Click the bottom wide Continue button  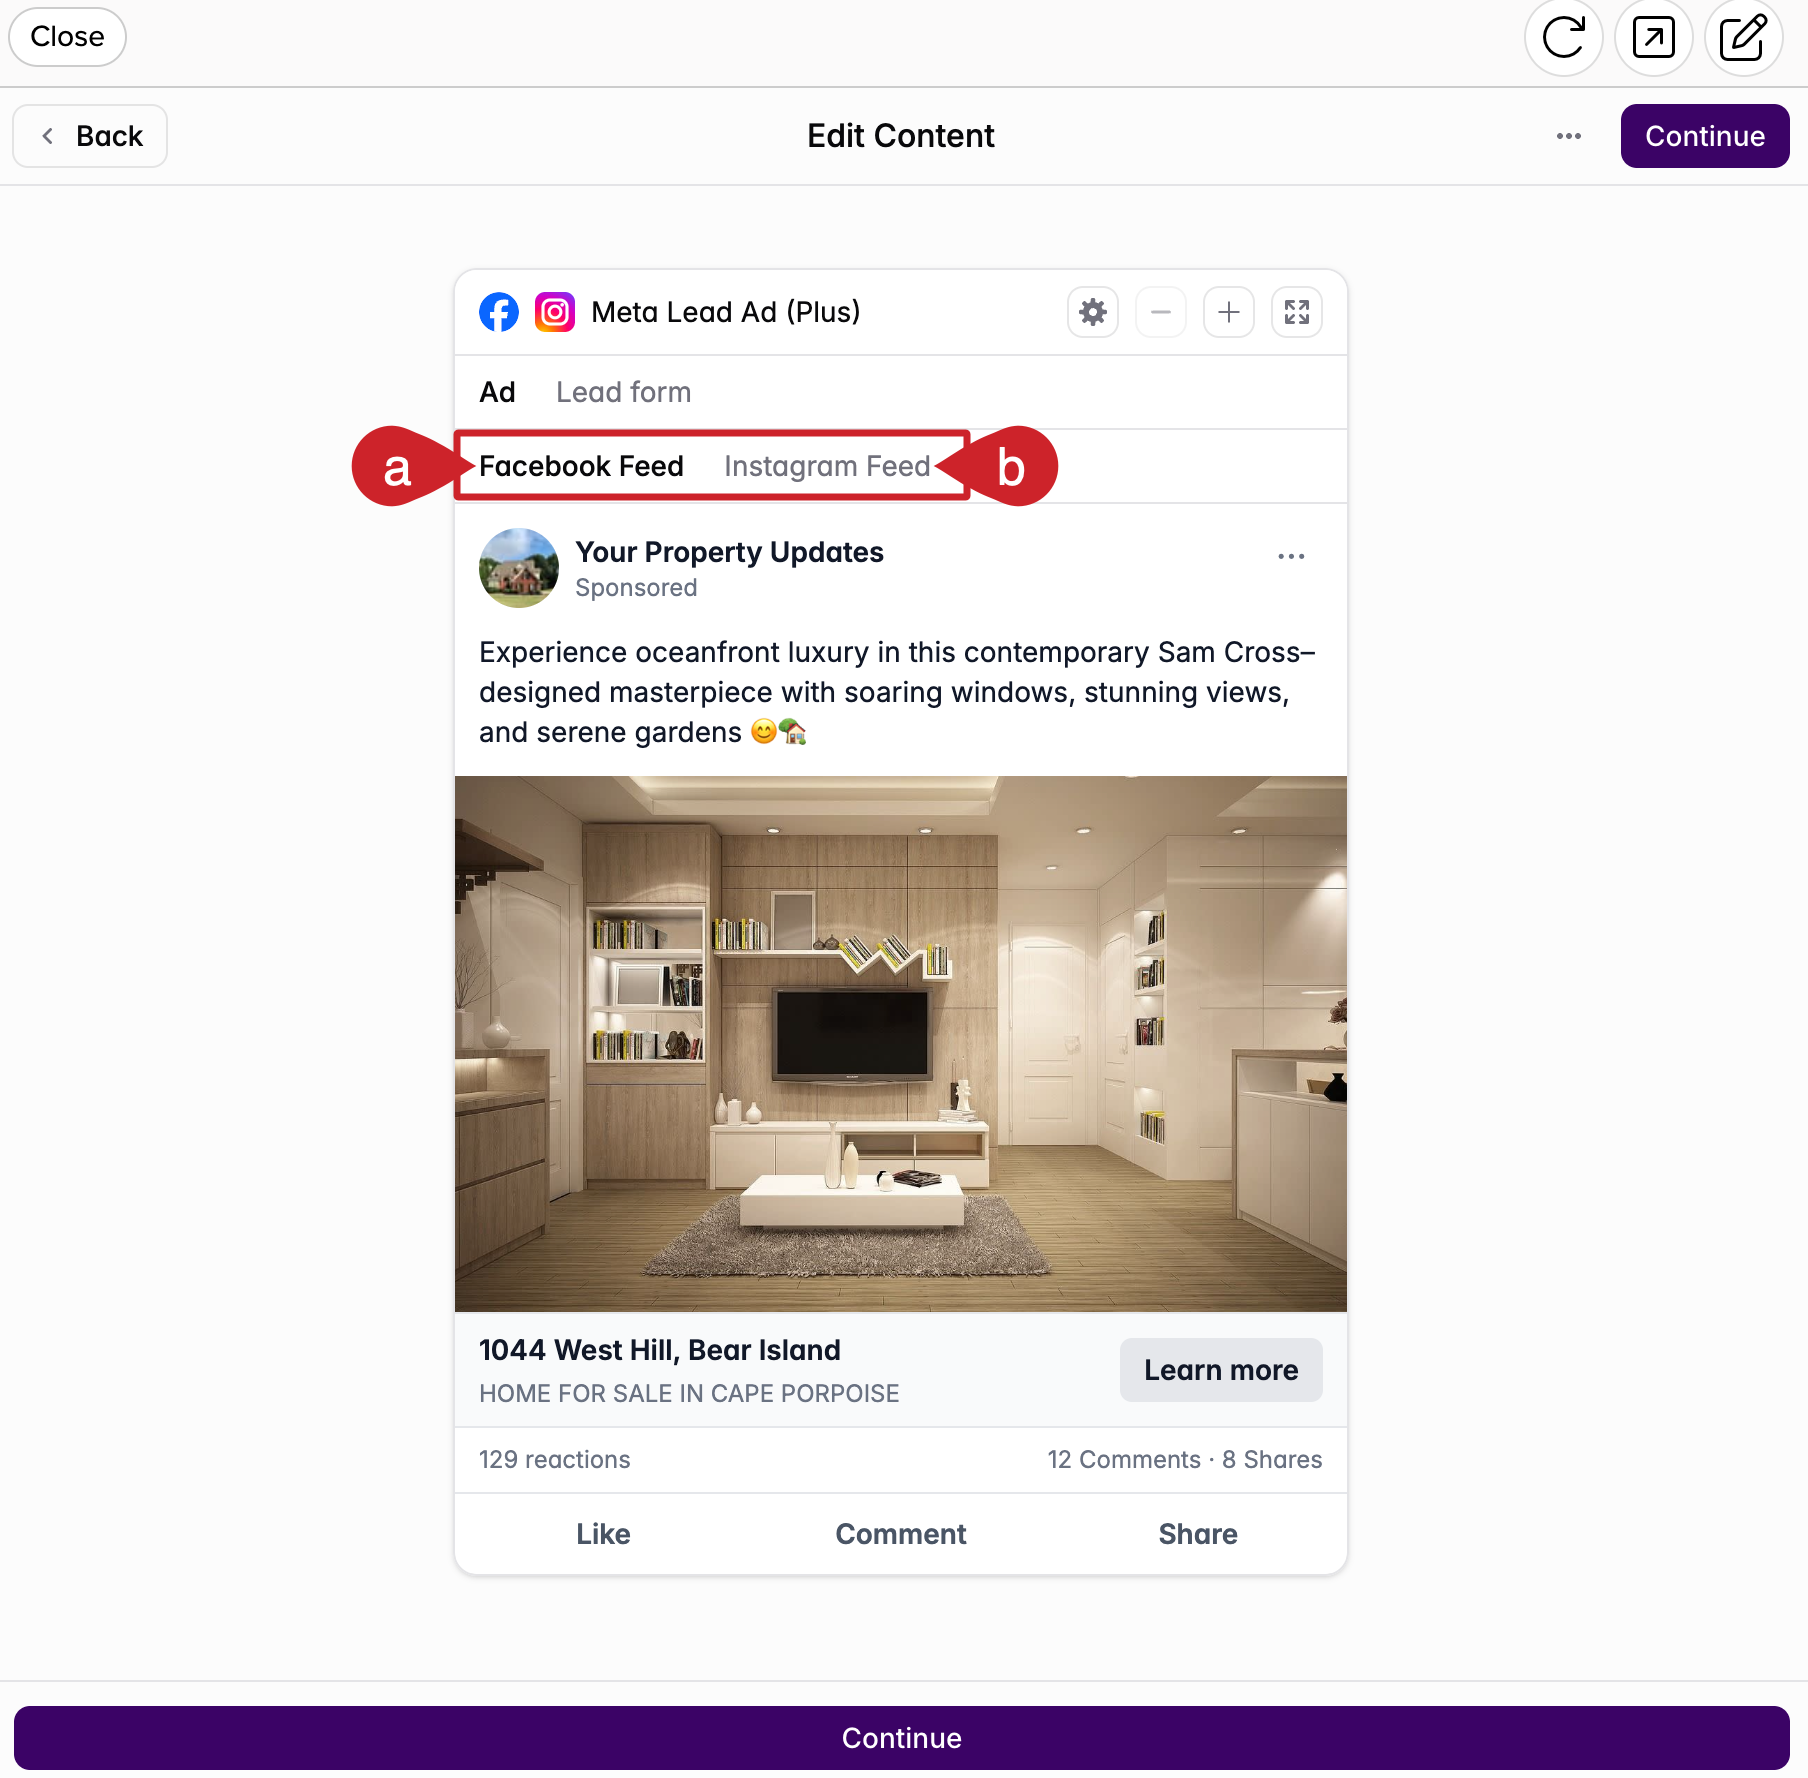coord(902,1738)
